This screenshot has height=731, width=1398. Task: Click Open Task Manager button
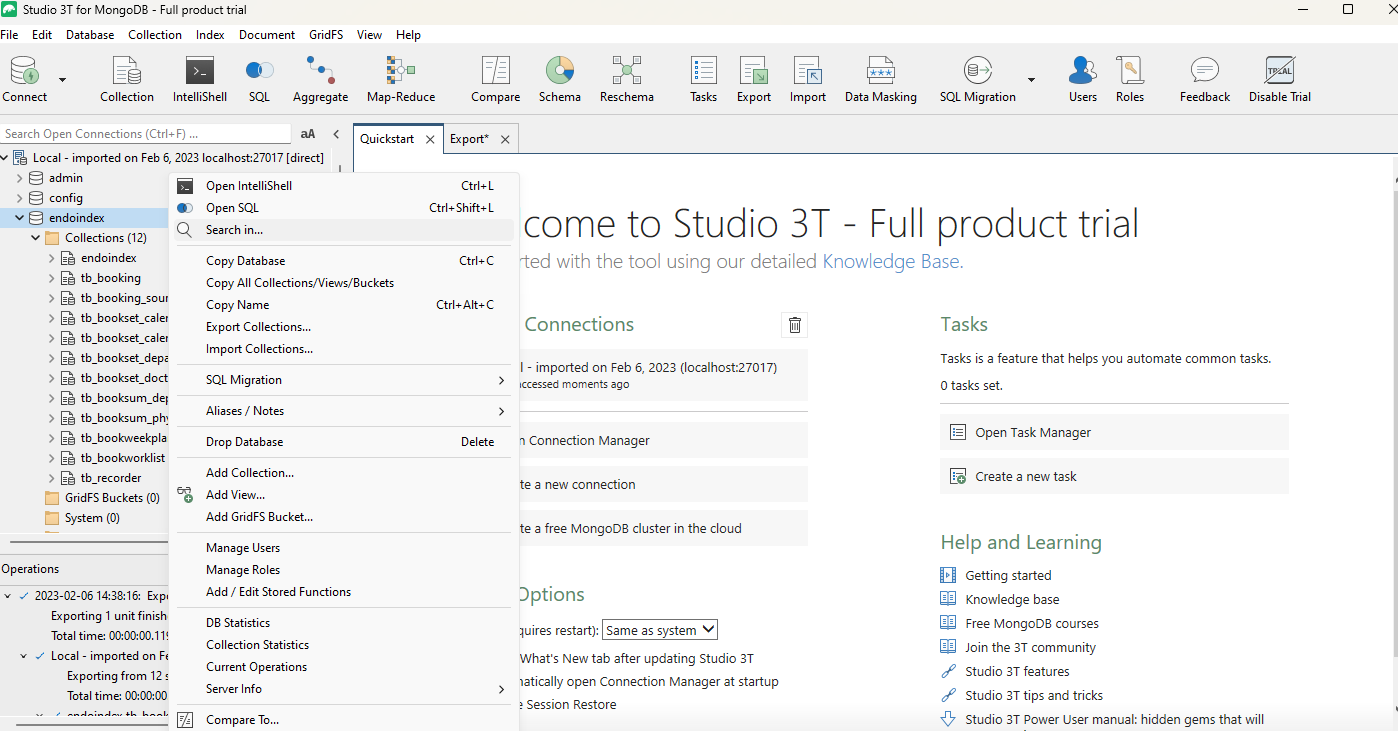[1114, 433]
